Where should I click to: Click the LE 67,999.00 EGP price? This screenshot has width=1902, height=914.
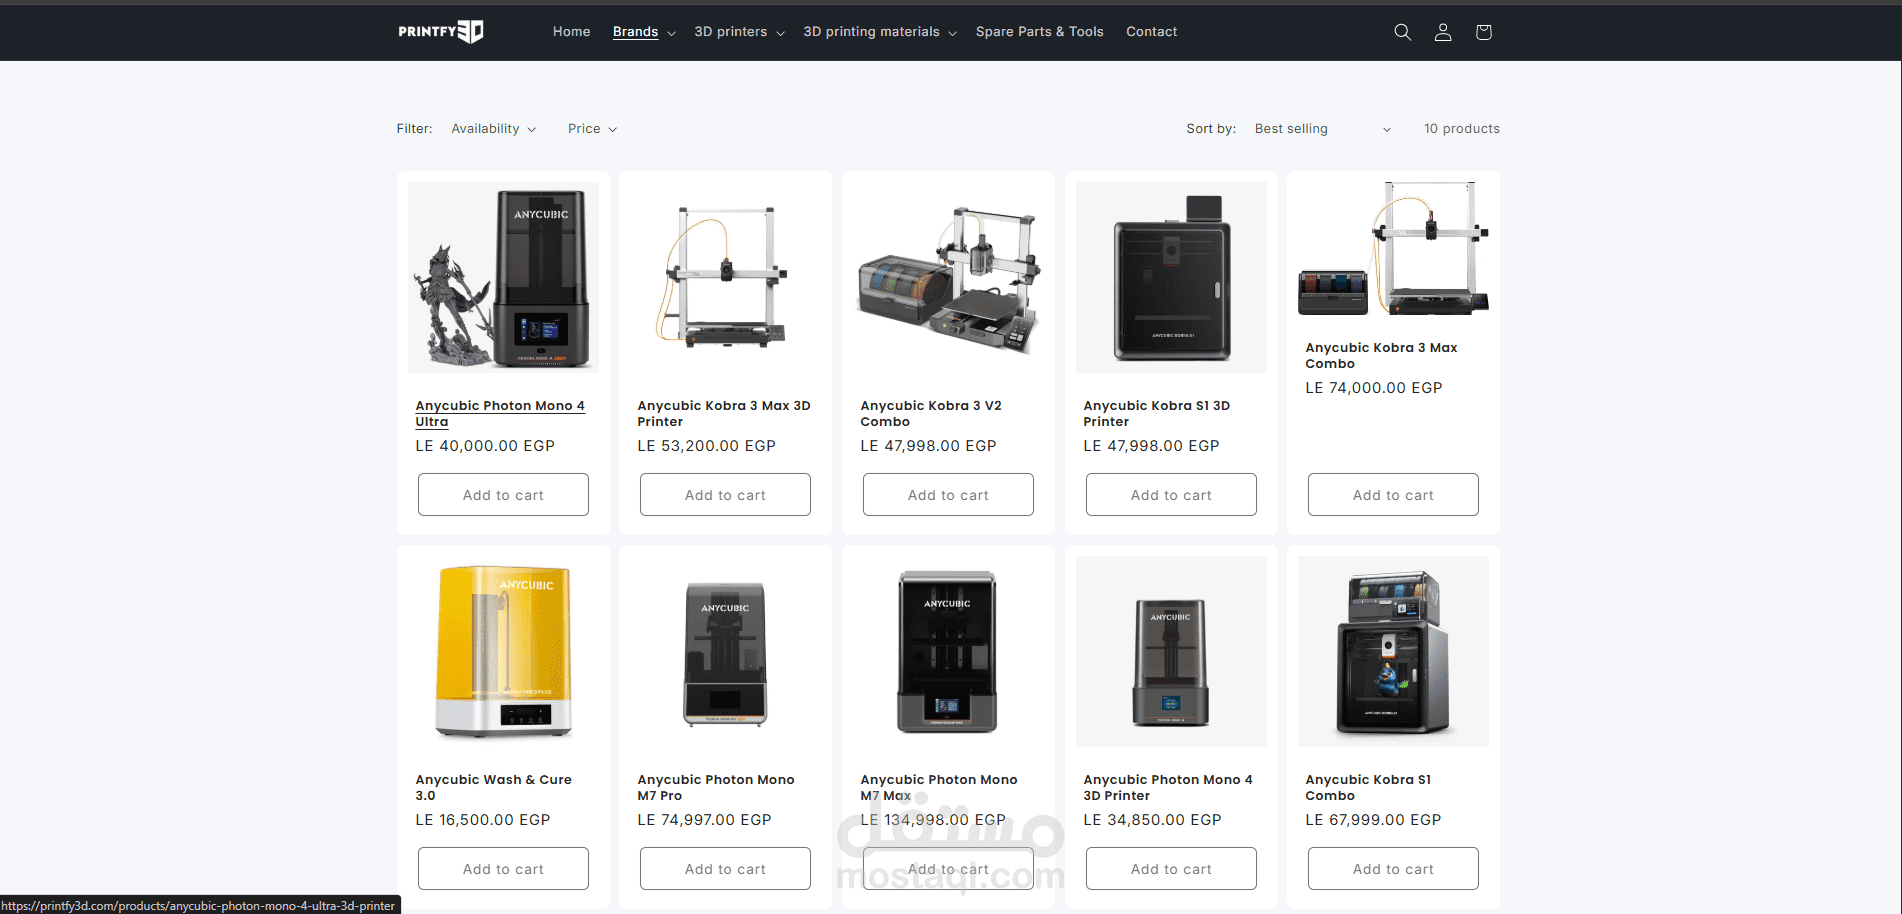pos(1373,820)
